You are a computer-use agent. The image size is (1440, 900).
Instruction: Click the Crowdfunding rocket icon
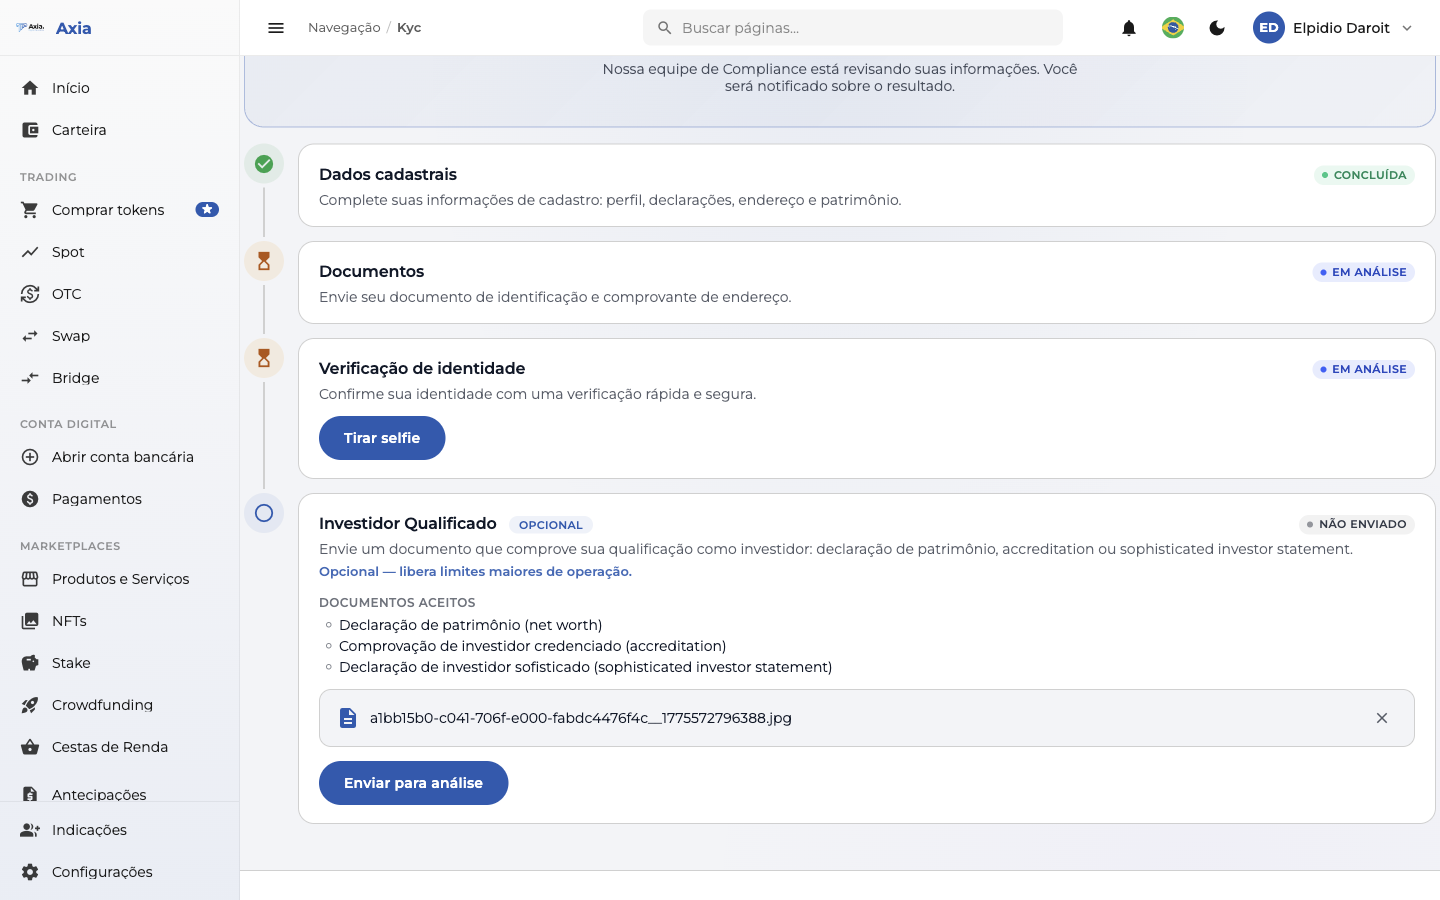[30, 705]
